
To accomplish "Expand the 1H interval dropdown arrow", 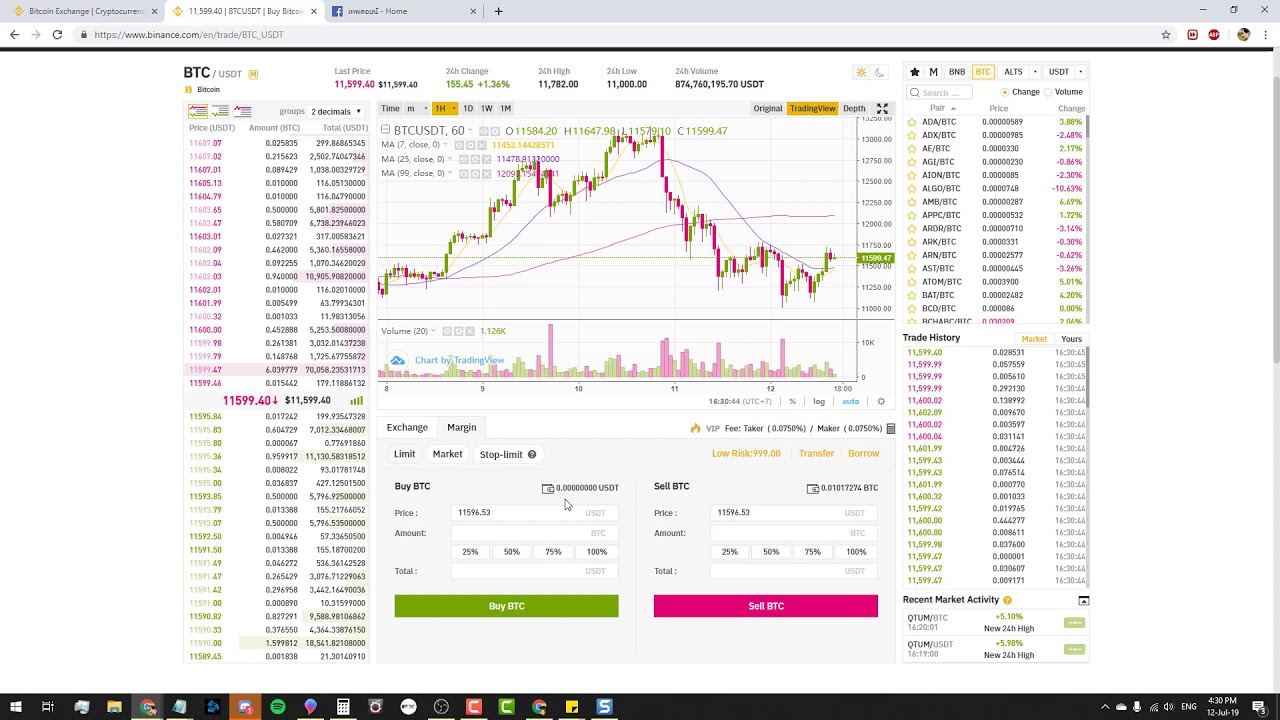I will (453, 108).
